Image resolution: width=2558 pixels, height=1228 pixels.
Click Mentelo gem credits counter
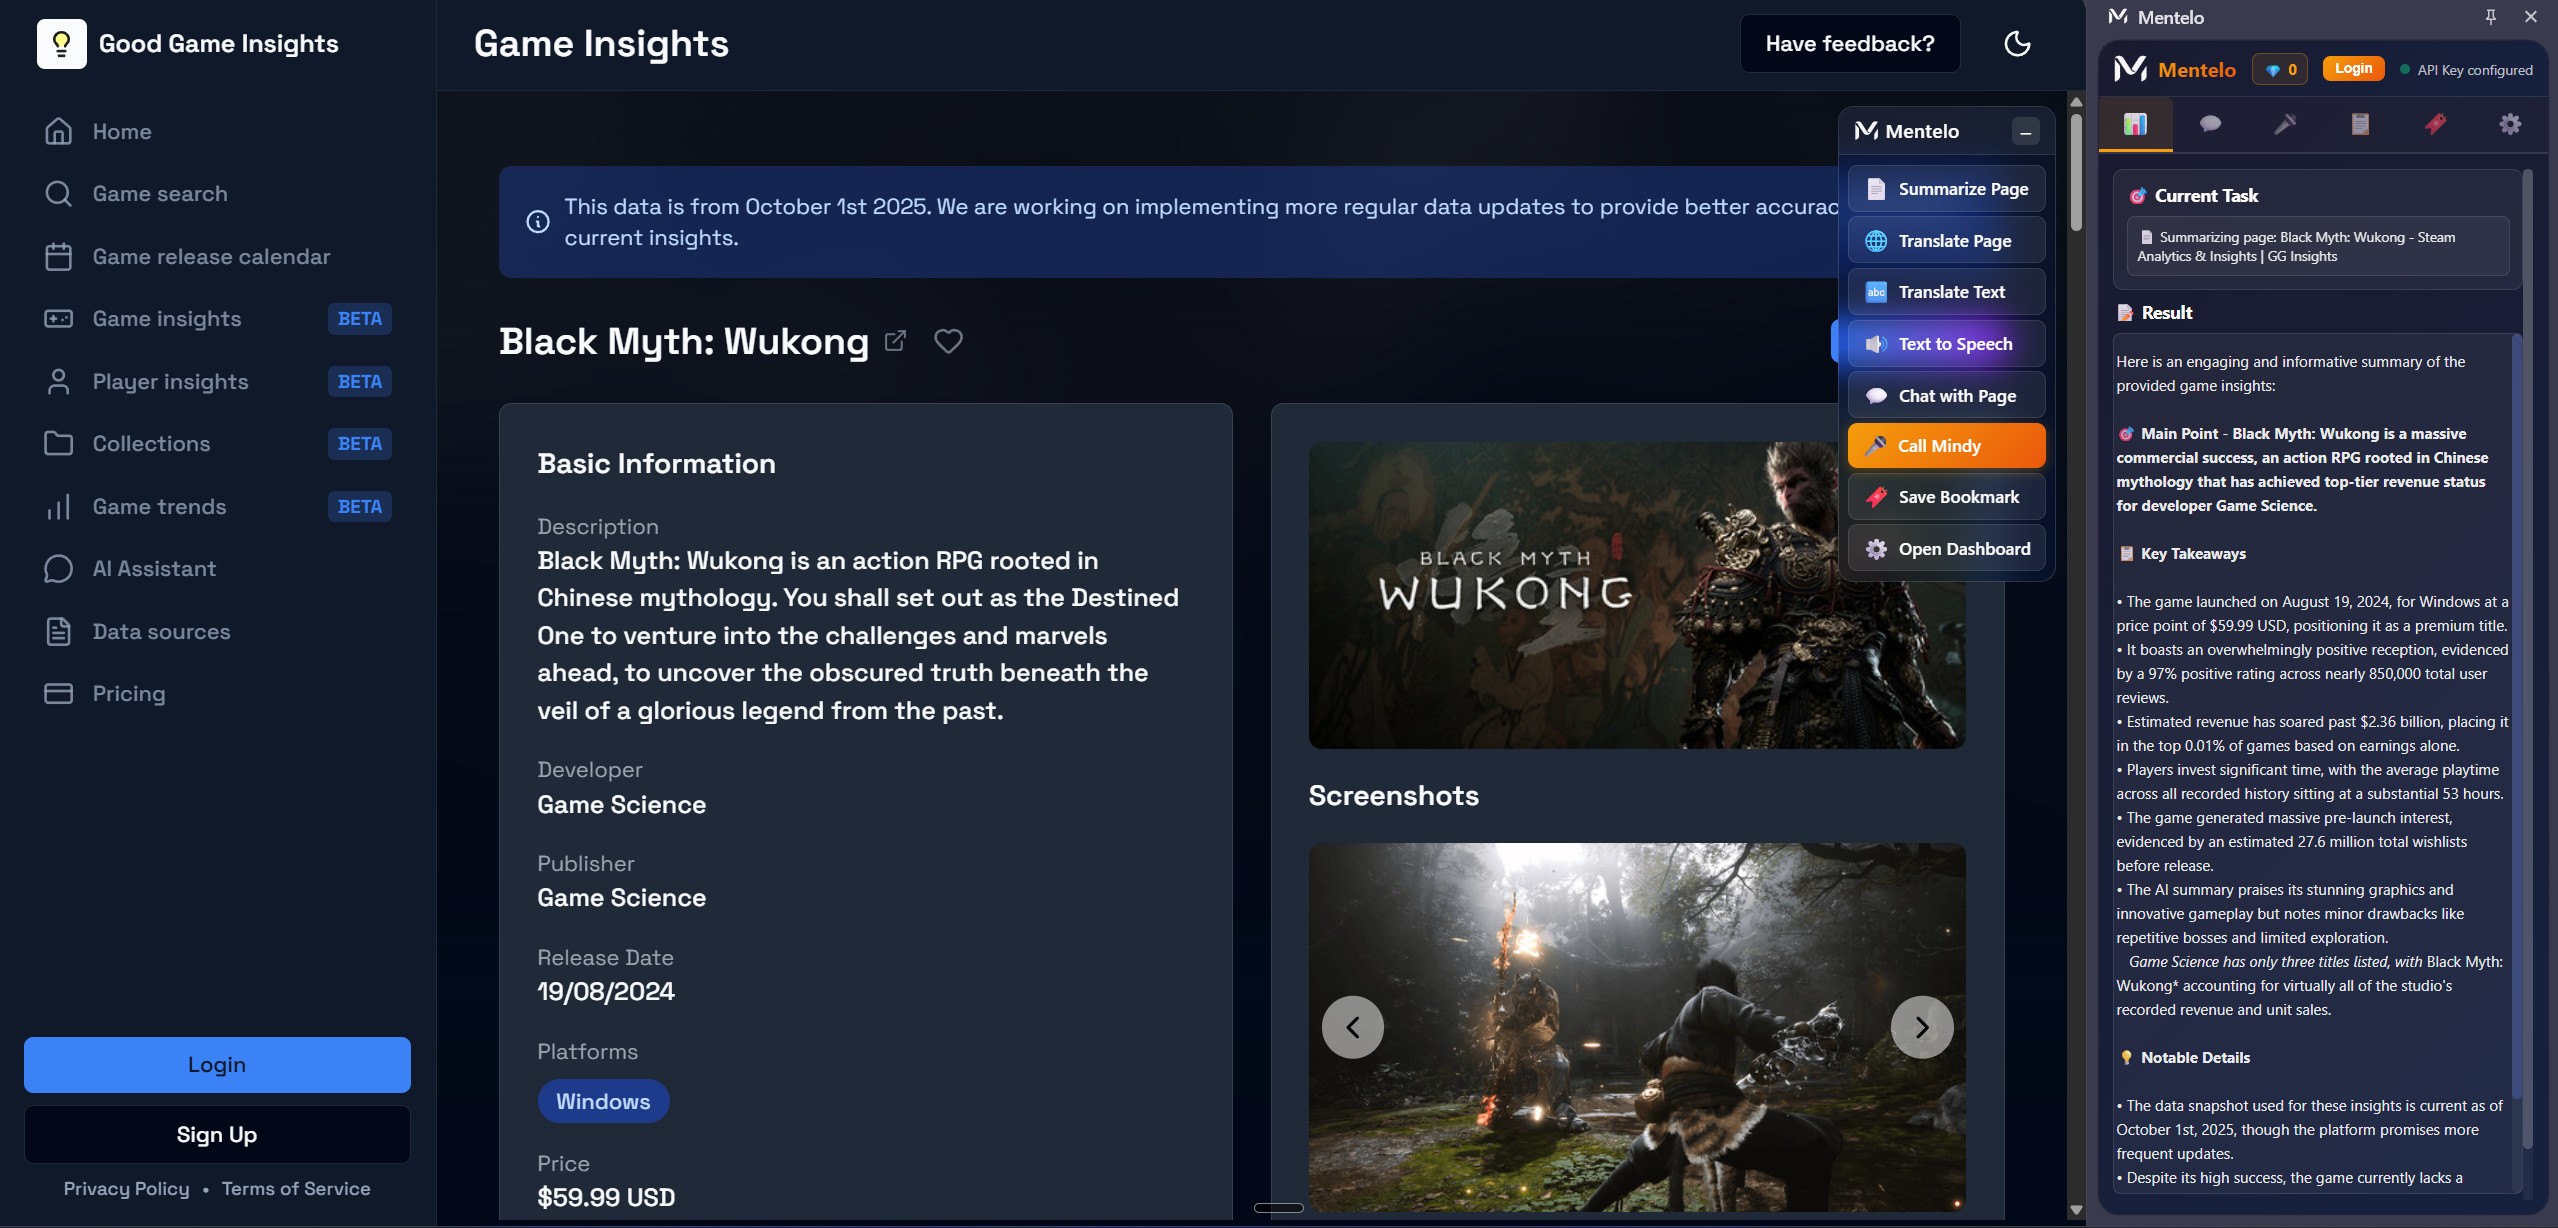[2280, 70]
